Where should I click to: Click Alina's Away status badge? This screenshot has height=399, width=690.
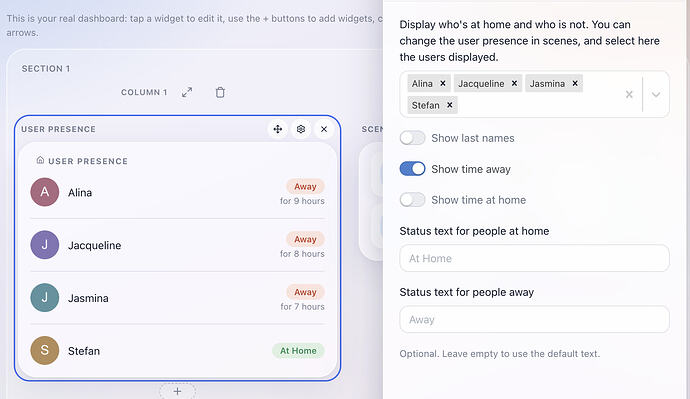305,187
